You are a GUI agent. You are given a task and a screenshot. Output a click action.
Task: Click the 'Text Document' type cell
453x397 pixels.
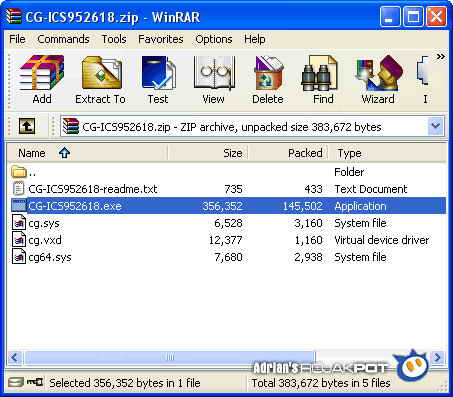point(371,189)
